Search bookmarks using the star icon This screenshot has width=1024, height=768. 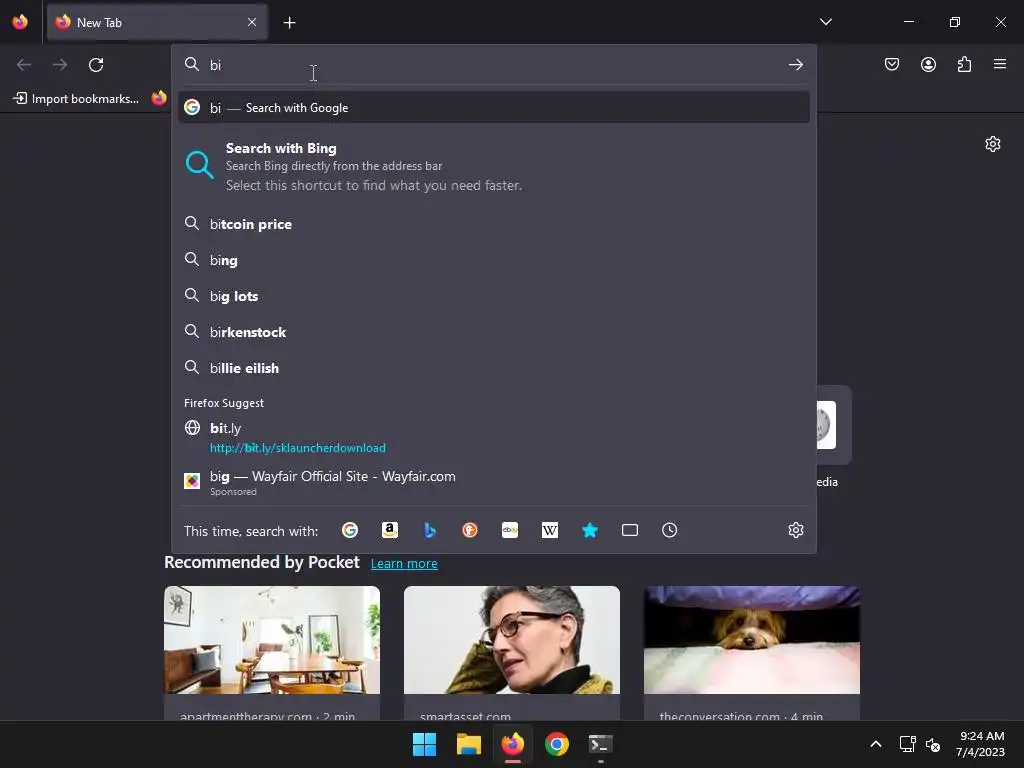(590, 530)
